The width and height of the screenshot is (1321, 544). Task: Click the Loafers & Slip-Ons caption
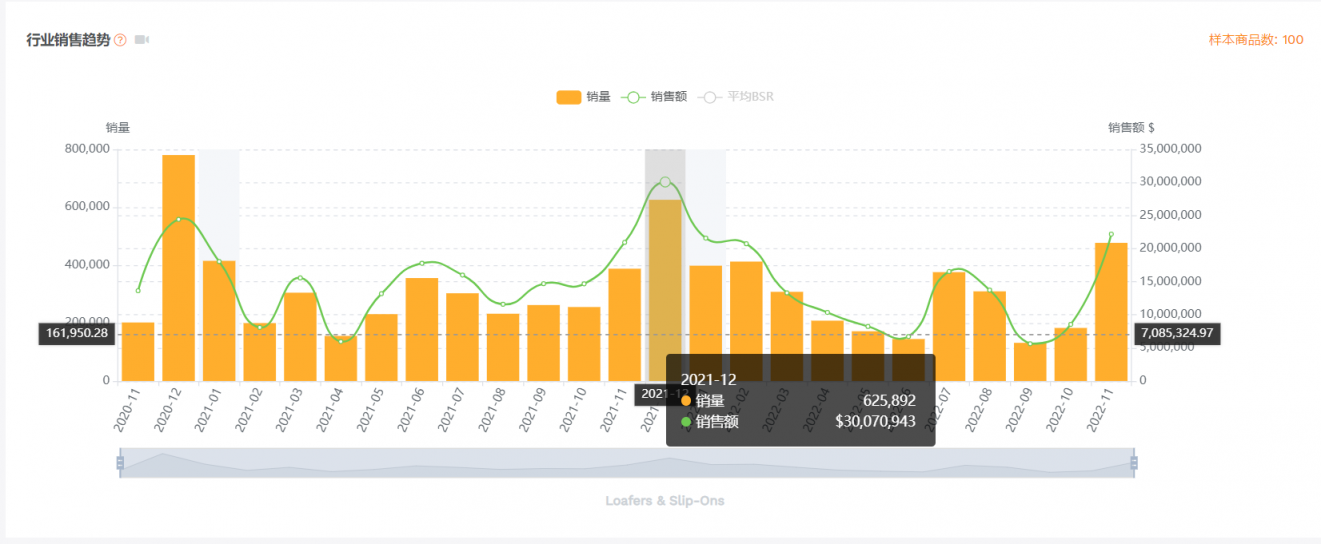pos(665,500)
